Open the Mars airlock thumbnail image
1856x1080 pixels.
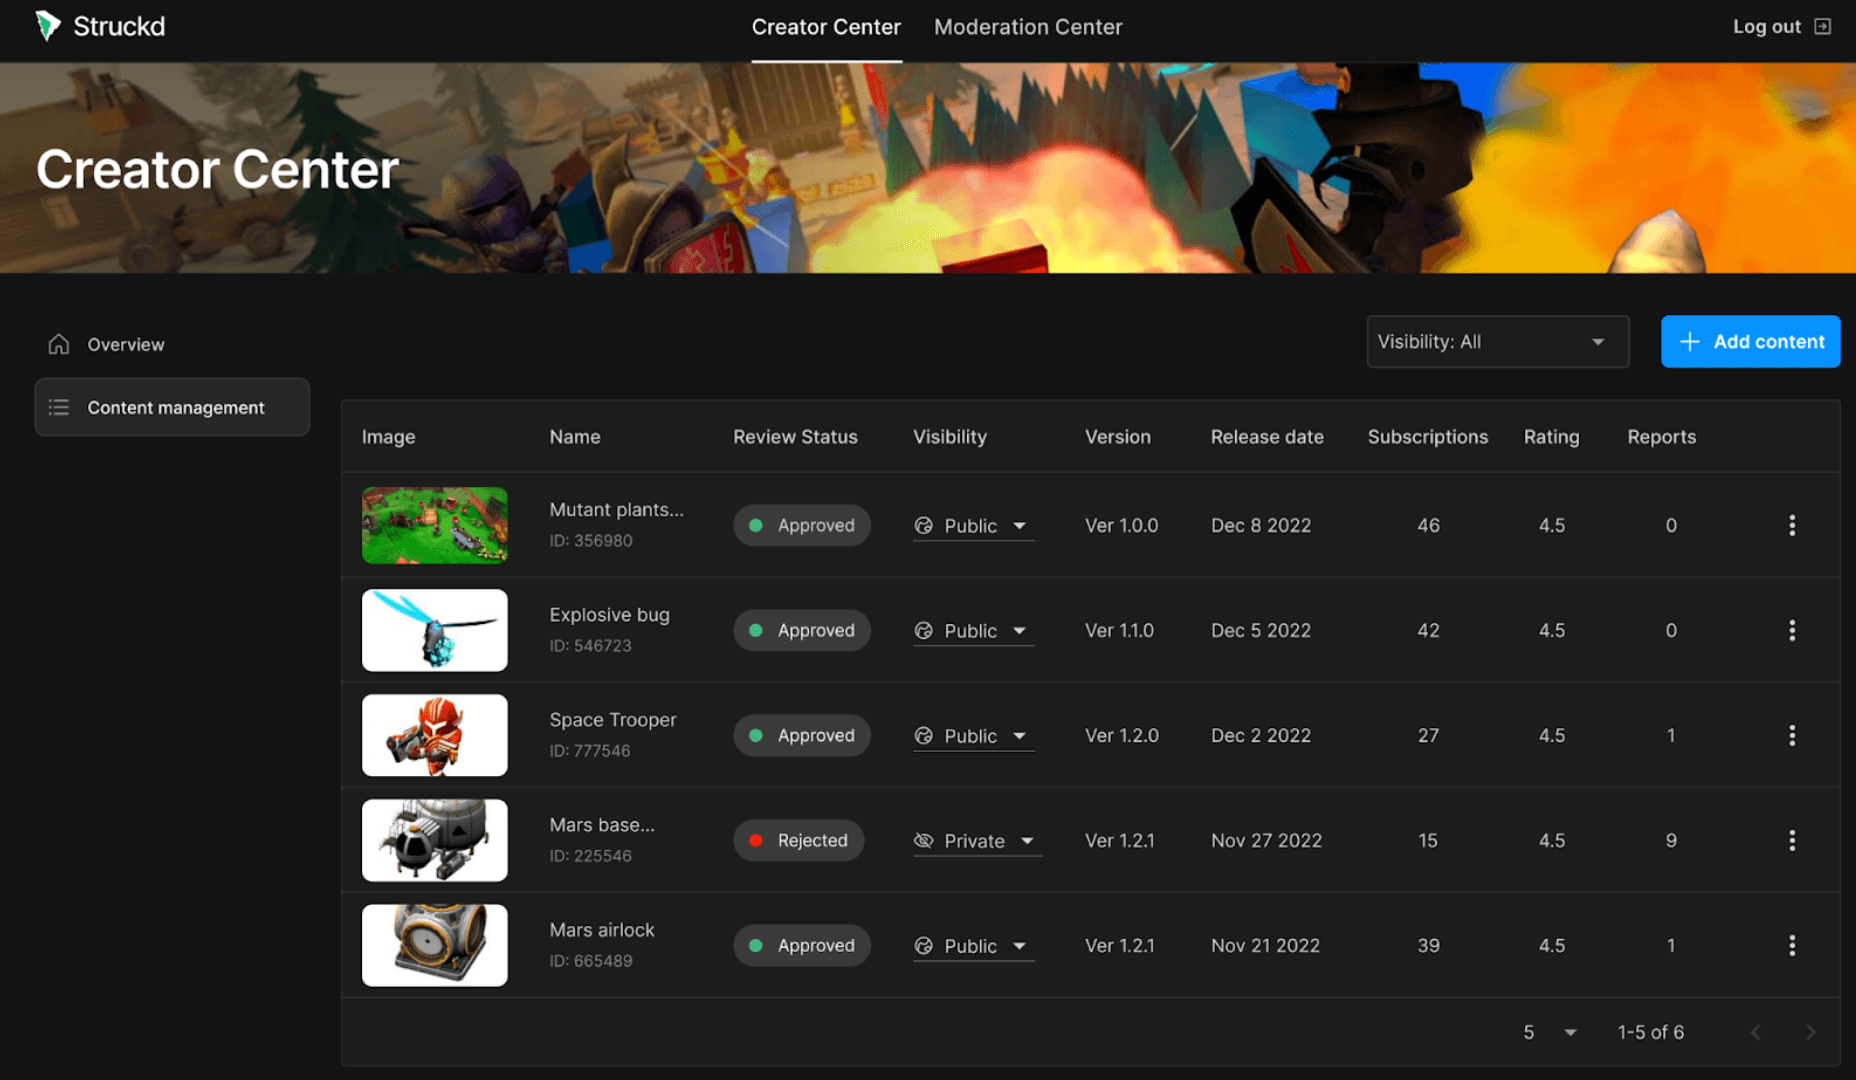point(435,946)
